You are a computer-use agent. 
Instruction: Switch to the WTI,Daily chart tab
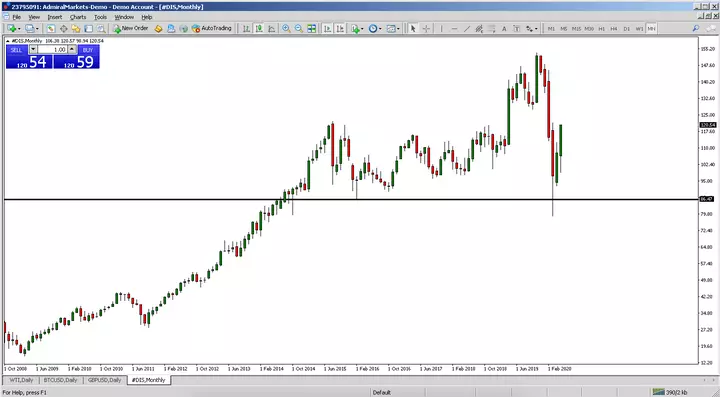coord(21,380)
